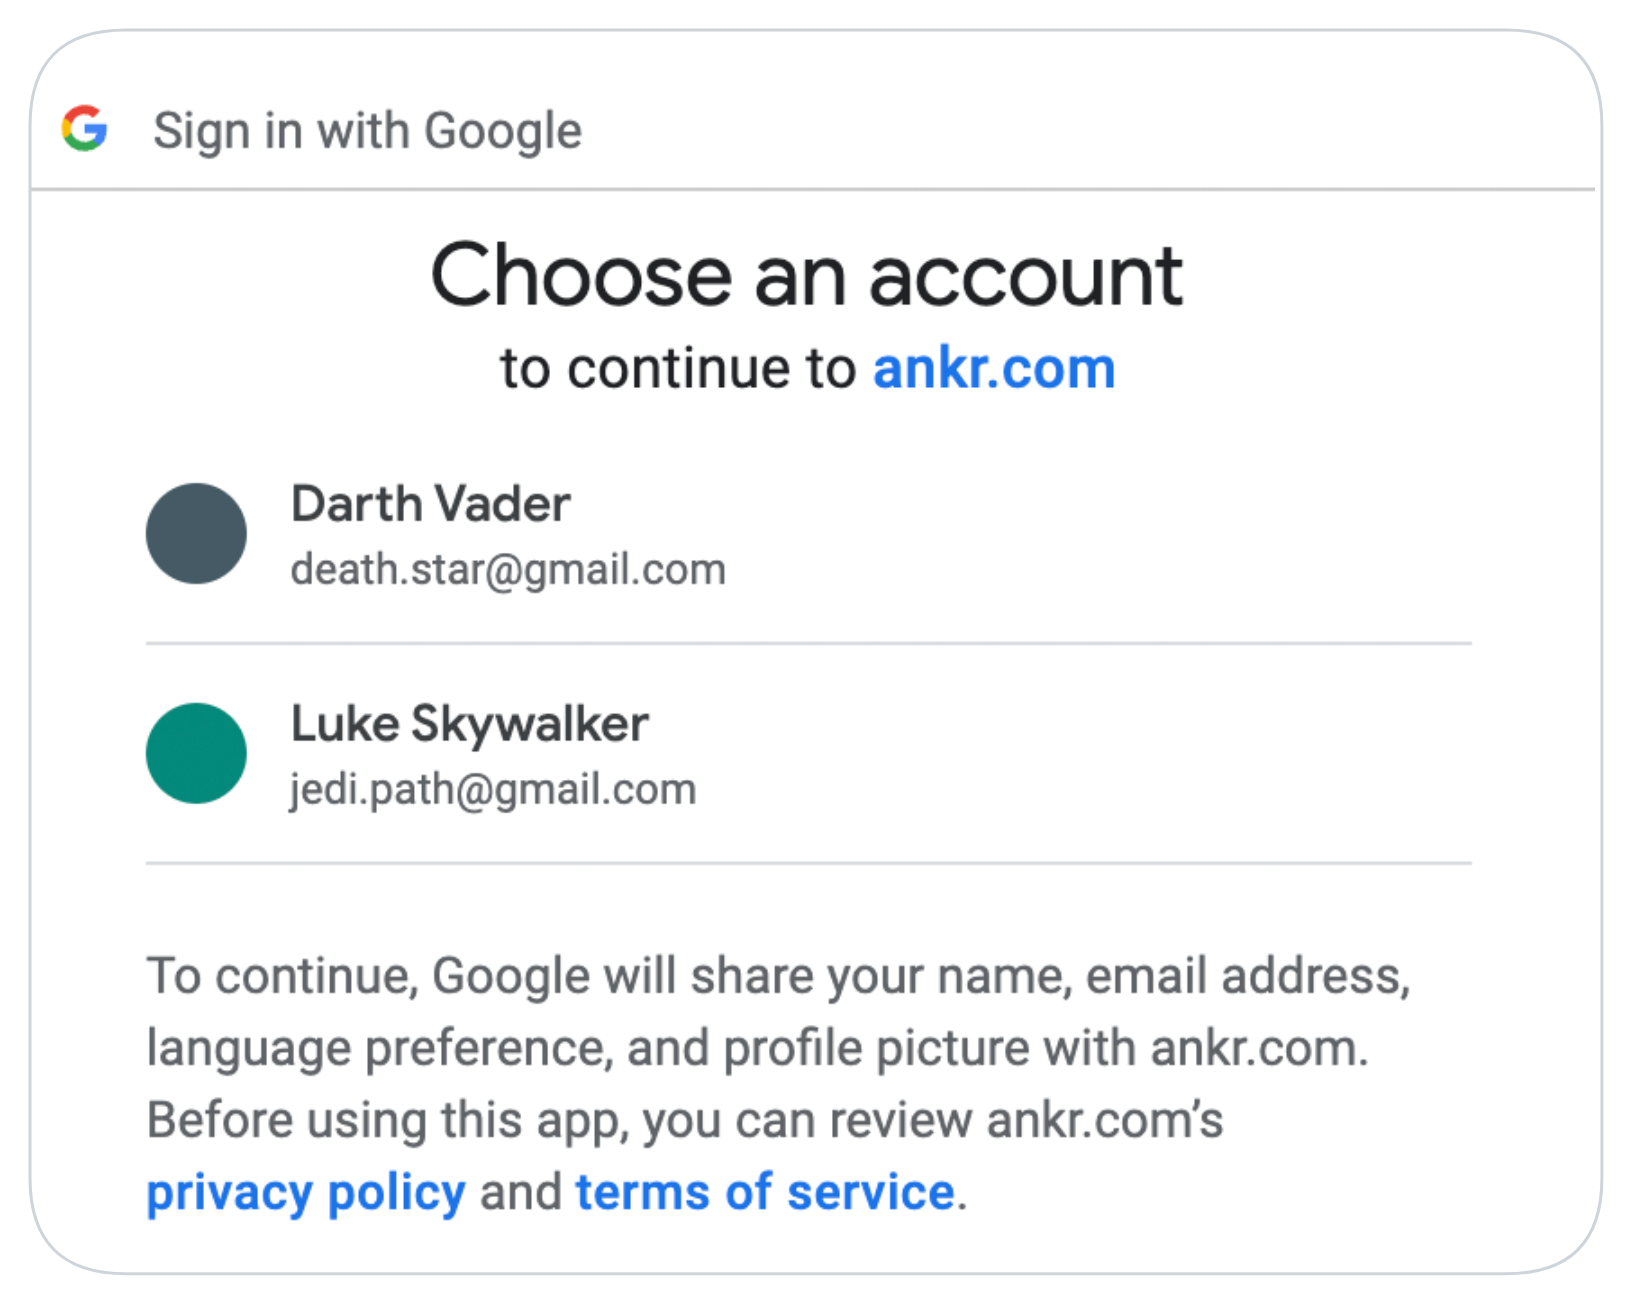Open the privacy policy link

(x=306, y=1192)
